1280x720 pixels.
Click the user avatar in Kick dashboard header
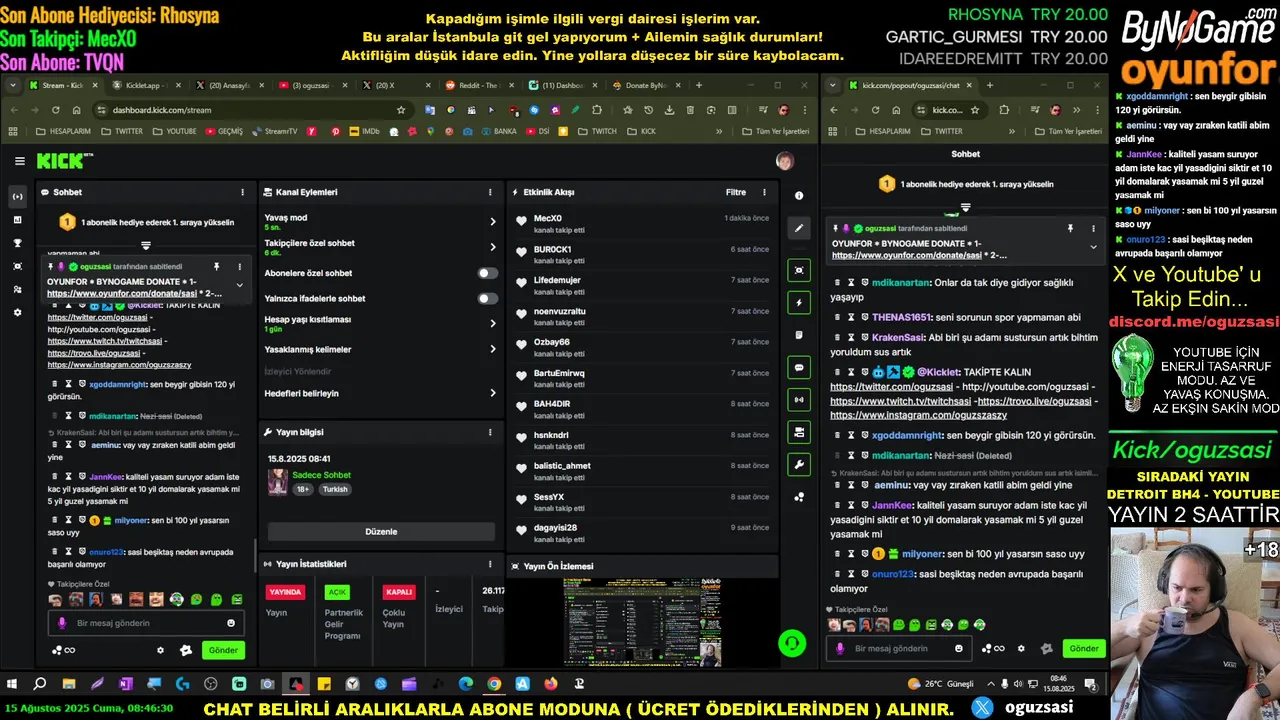point(785,161)
